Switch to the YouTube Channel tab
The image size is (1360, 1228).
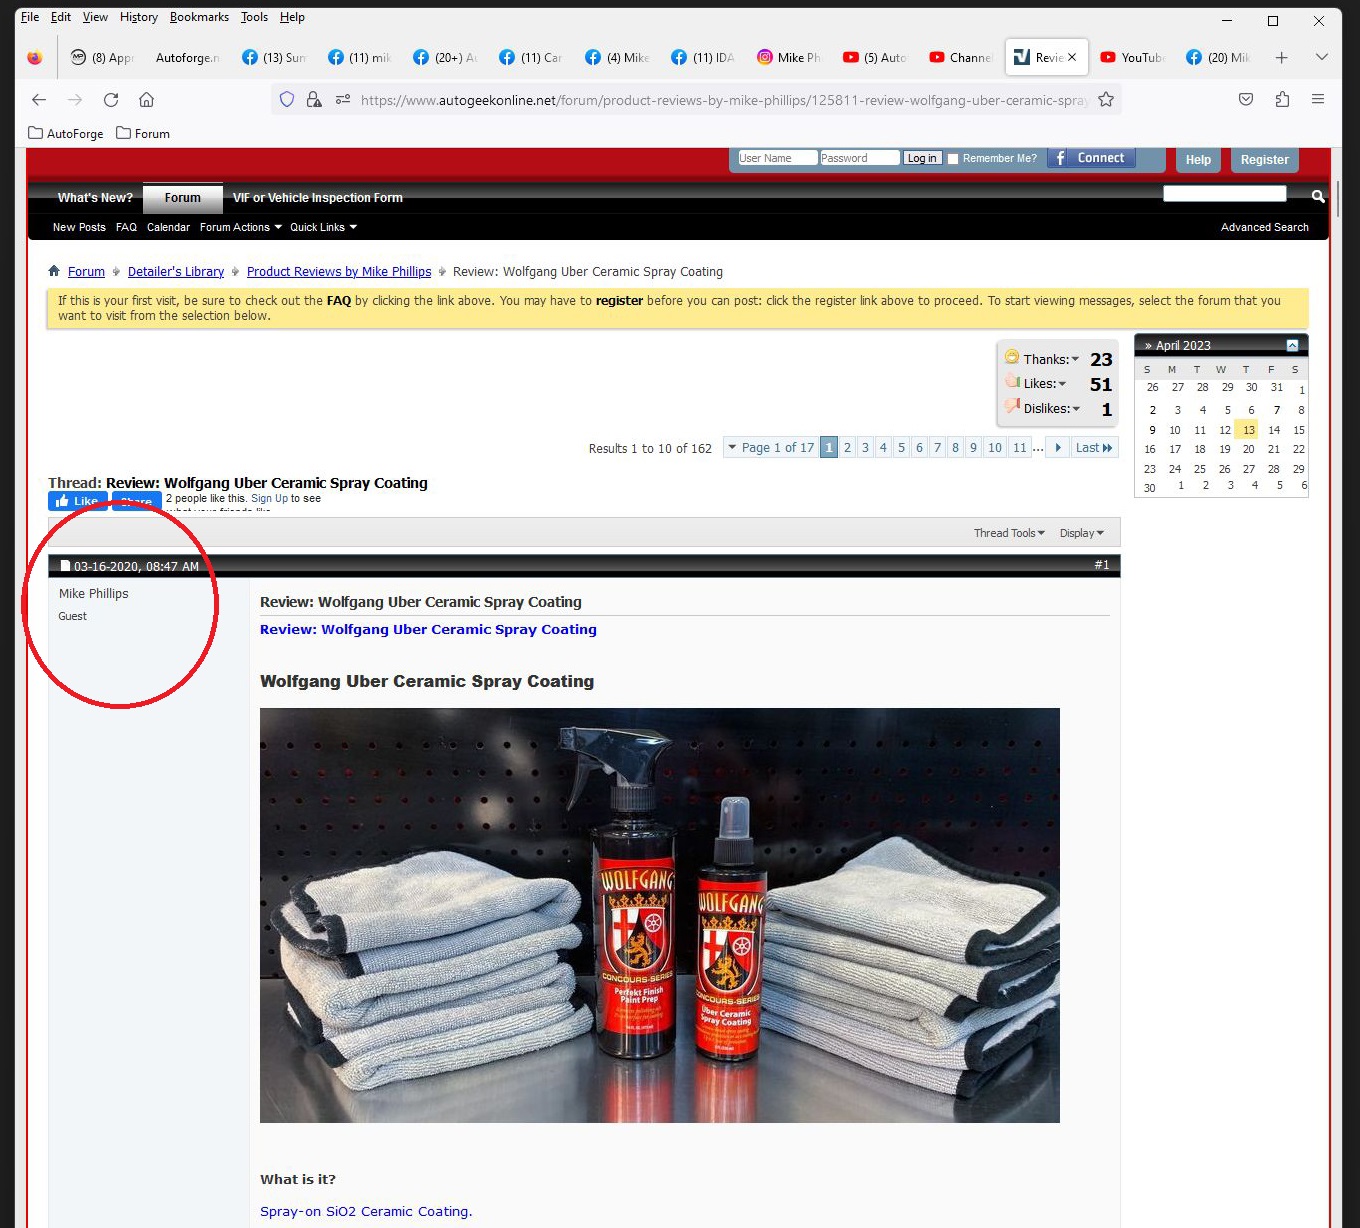960,57
